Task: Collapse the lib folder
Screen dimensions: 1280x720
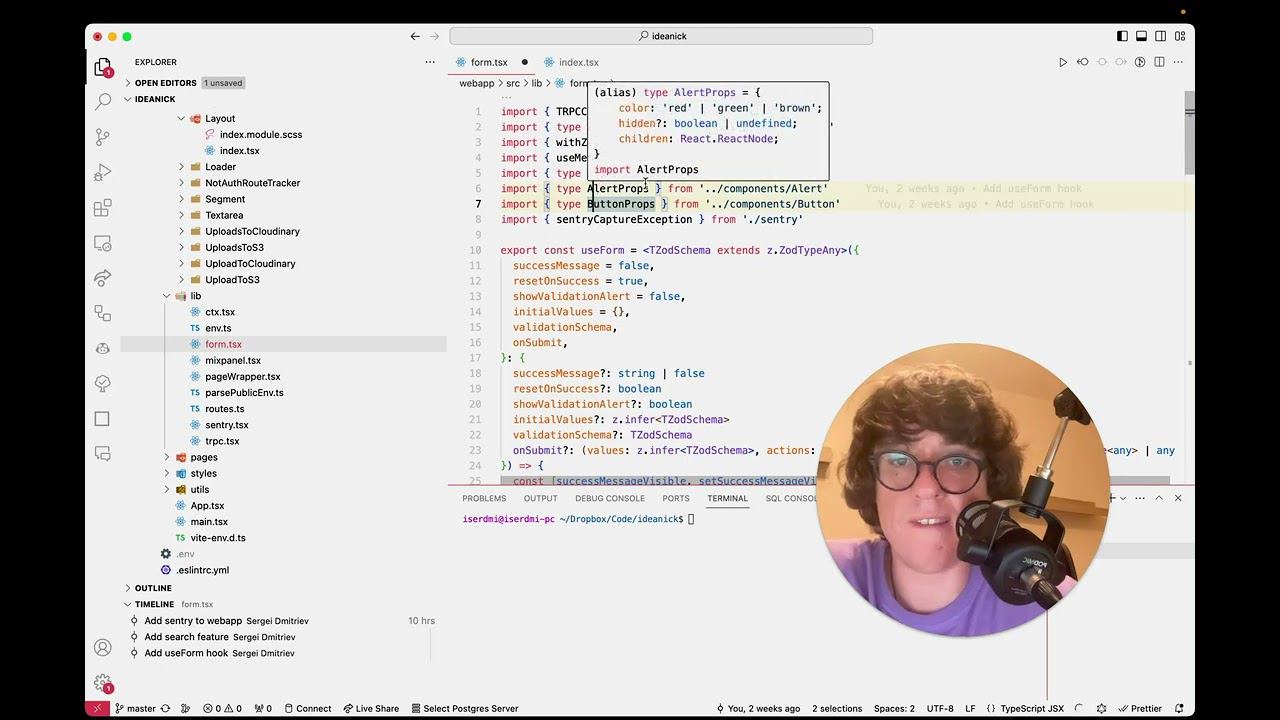Action: pyautogui.click(x=284, y=296)
